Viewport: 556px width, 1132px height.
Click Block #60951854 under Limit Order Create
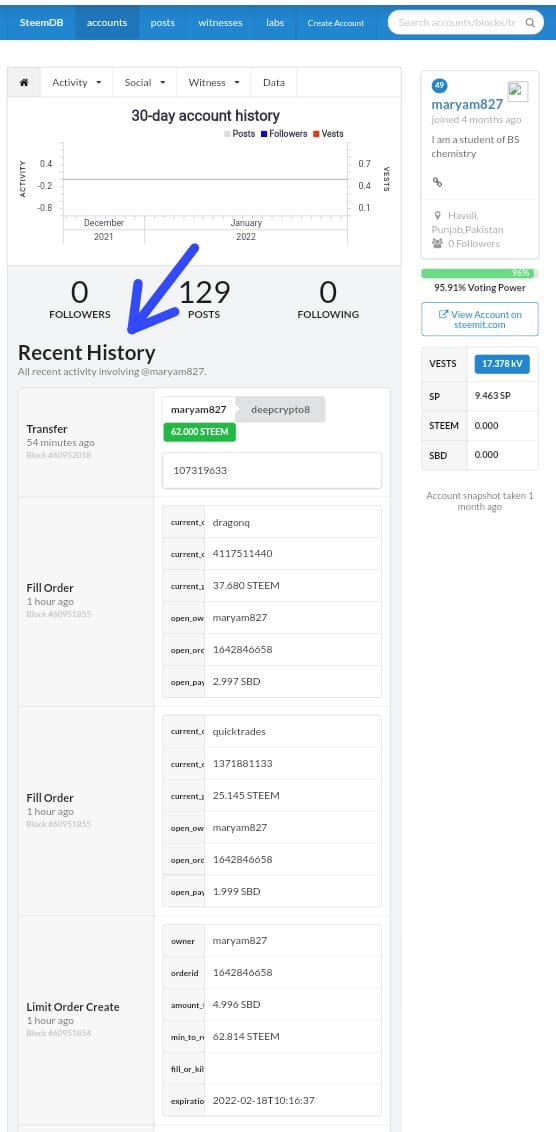58,1033
